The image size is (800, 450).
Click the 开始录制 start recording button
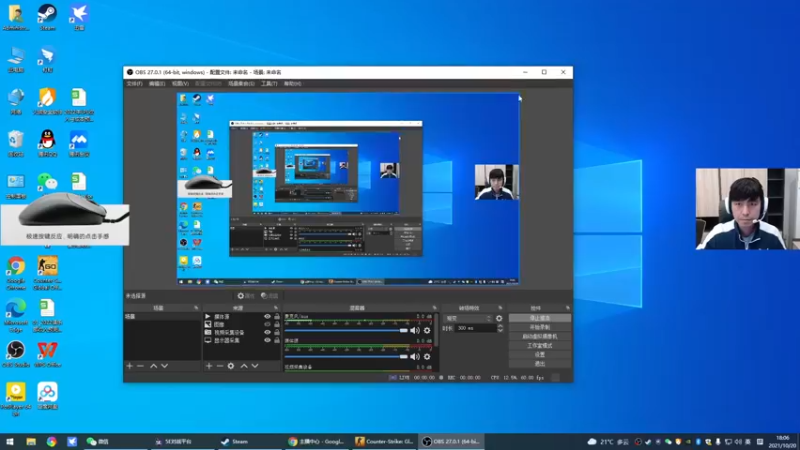540,327
